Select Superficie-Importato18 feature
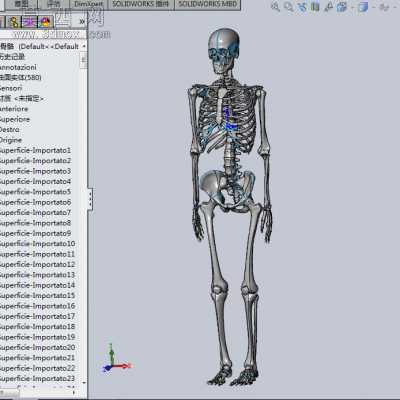The image size is (400, 400). (37, 326)
